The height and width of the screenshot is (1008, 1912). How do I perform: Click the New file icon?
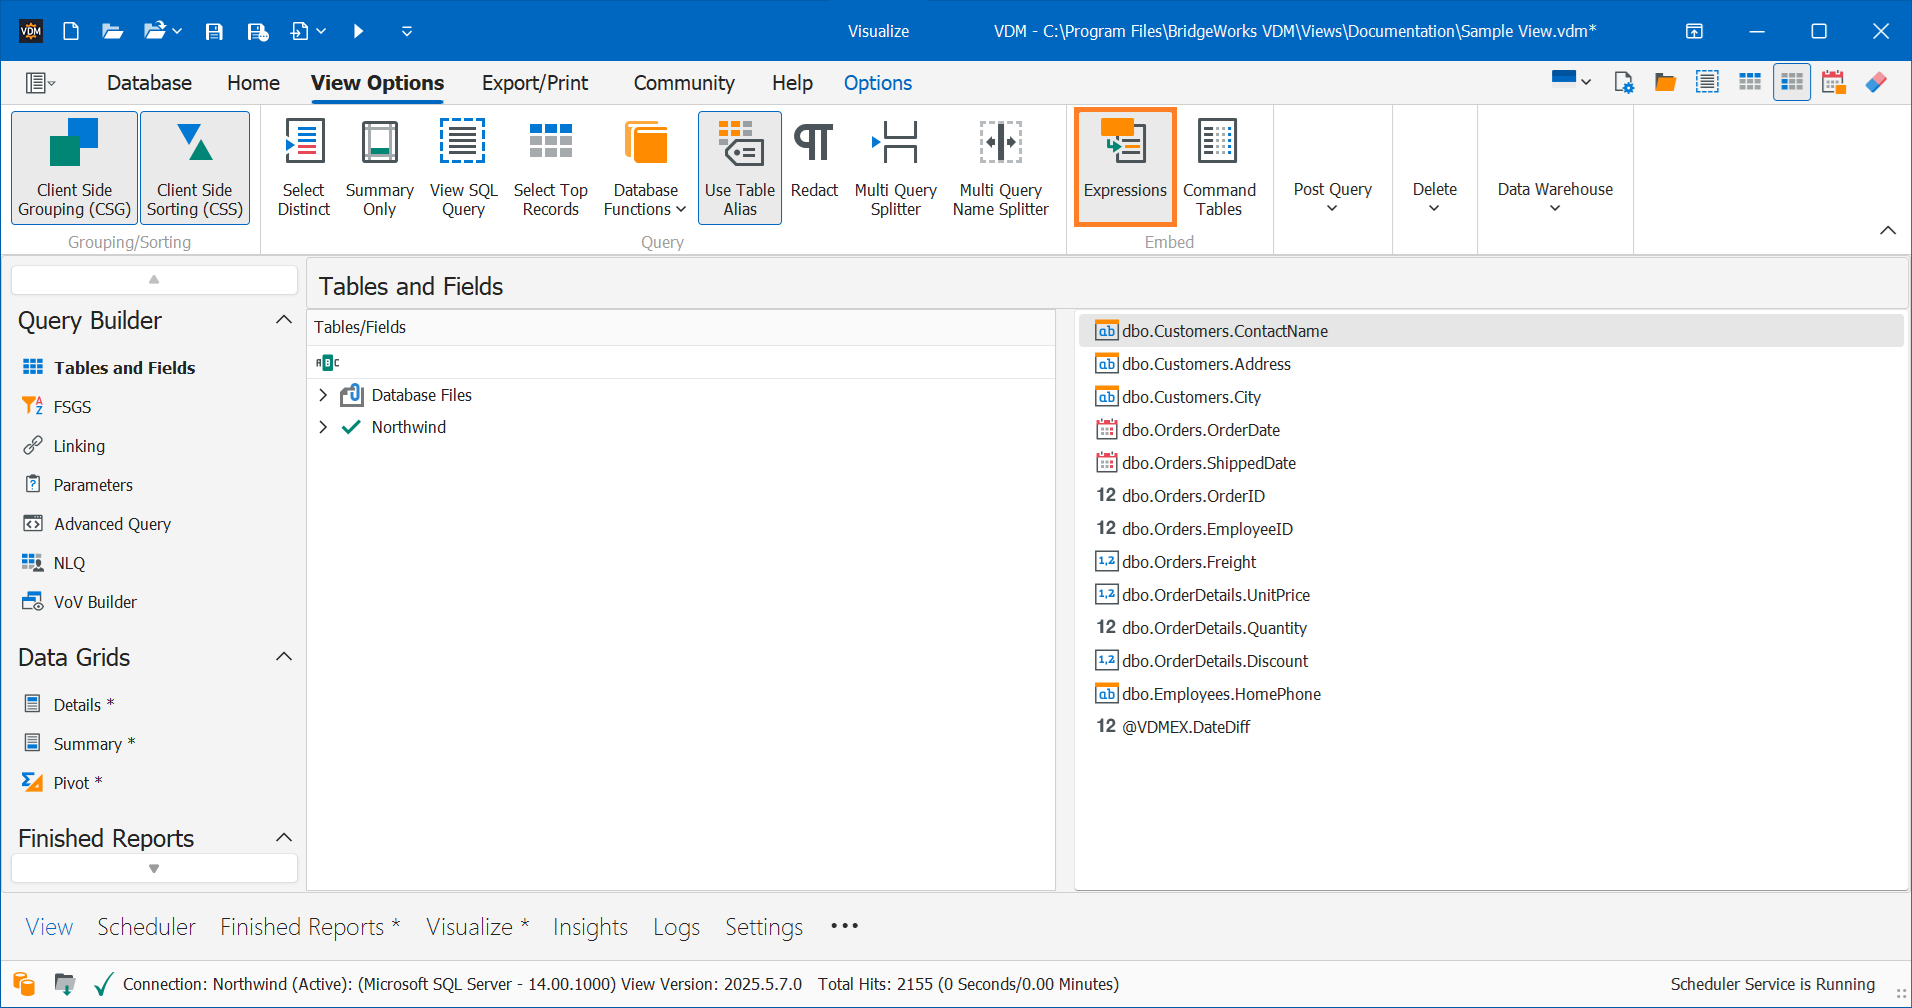tap(71, 31)
